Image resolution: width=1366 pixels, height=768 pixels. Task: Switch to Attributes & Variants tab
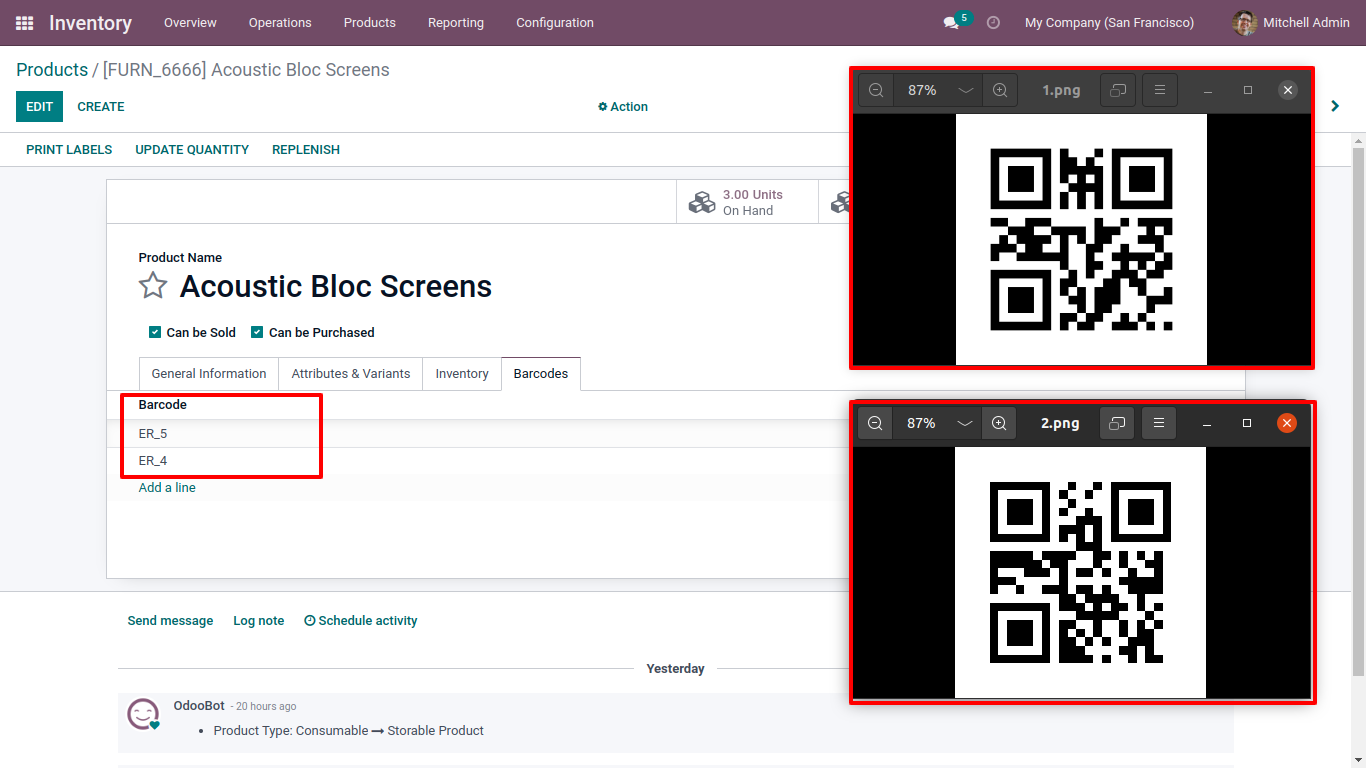tap(351, 373)
